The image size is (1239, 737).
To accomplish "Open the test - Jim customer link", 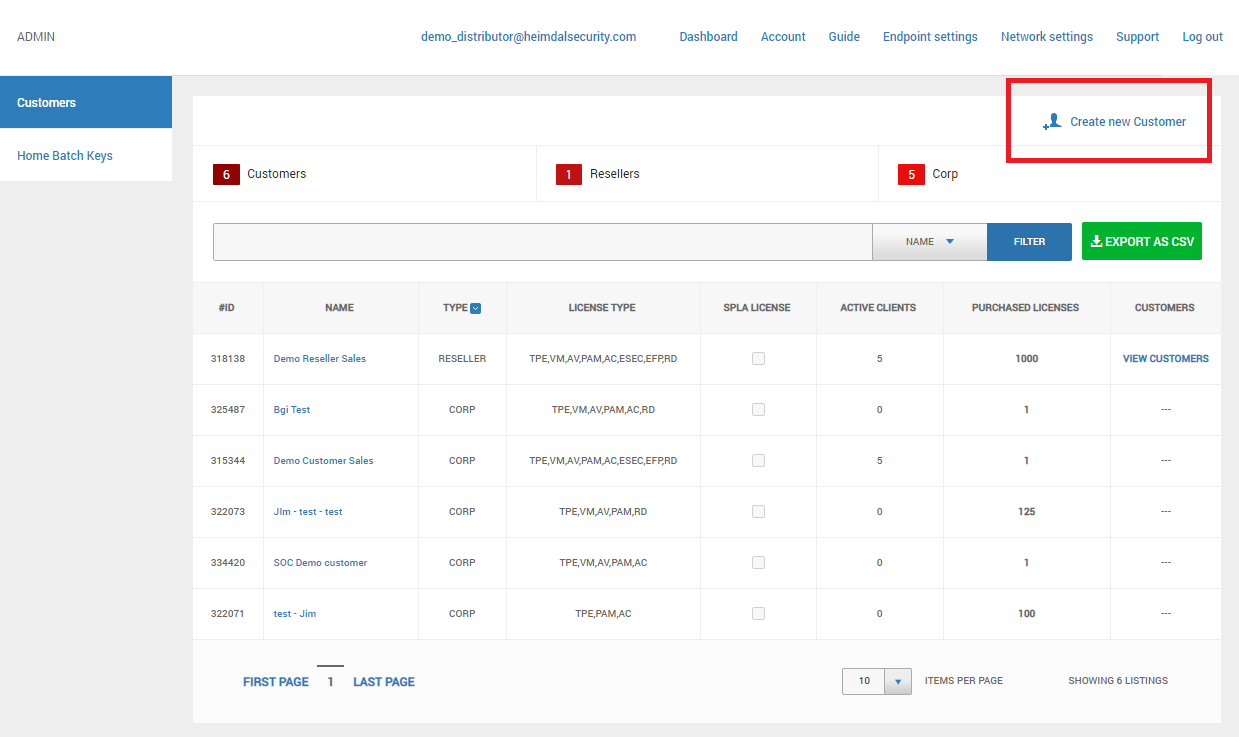I will click(x=295, y=613).
